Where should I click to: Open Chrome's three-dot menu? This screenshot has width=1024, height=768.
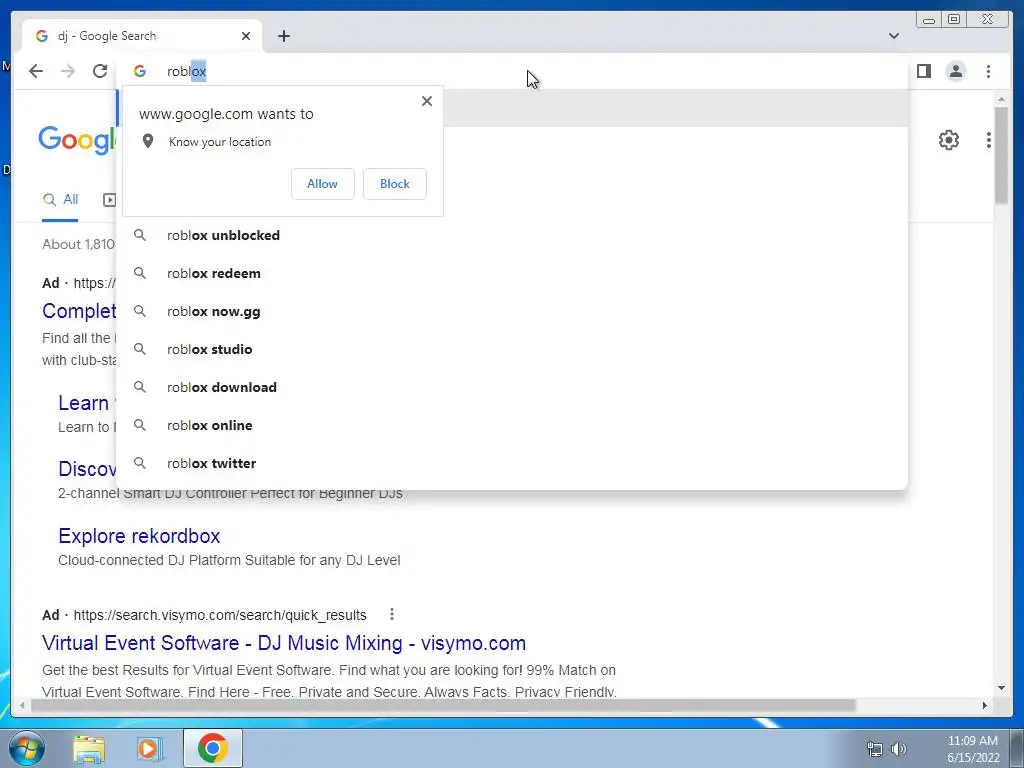pyautogui.click(x=988, y=71)
